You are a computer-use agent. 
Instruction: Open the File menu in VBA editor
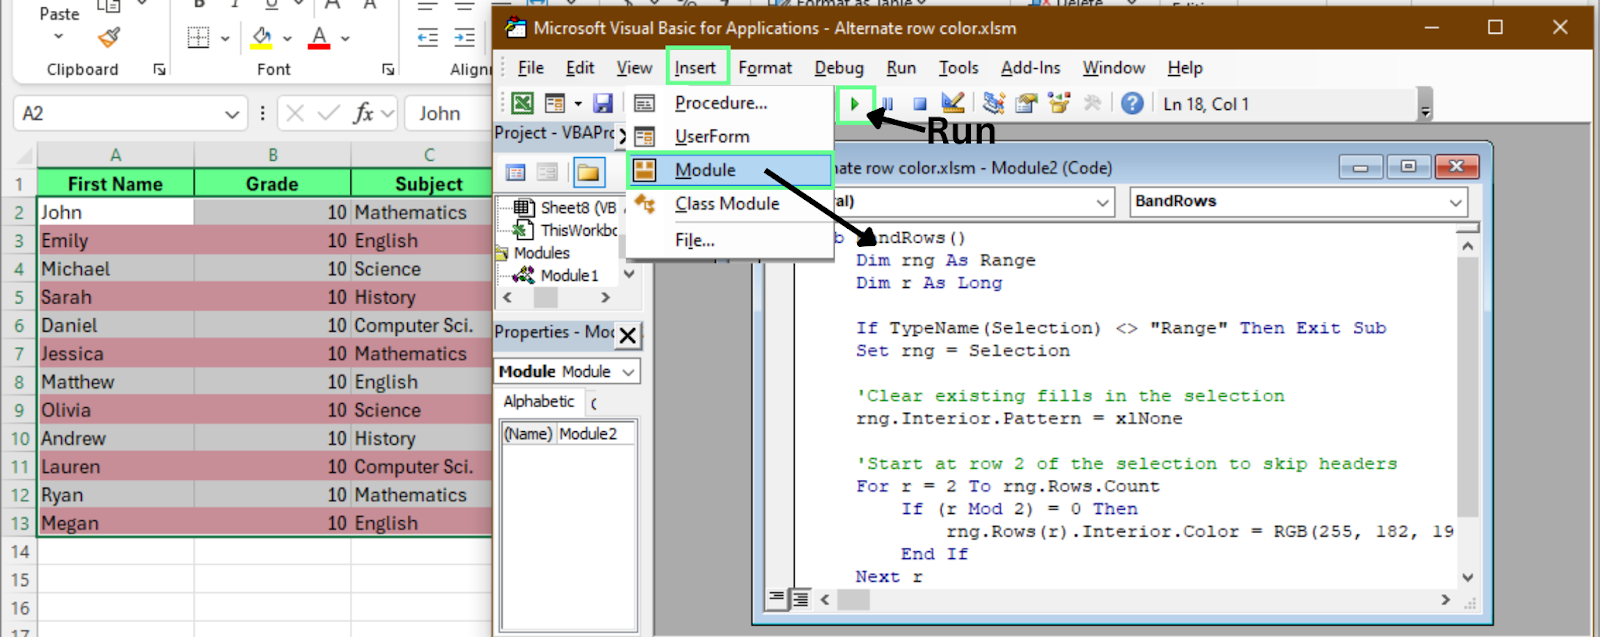[x=531, y=68]
